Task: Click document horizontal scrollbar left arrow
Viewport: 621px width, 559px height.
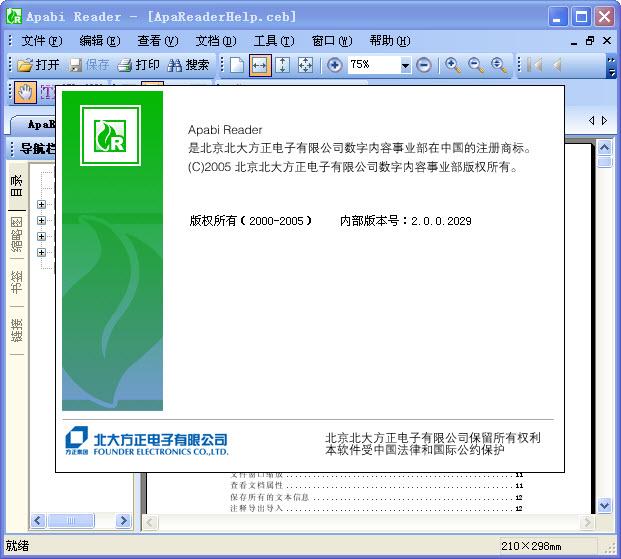Action: pyautogui.click(x=150, y=523)
